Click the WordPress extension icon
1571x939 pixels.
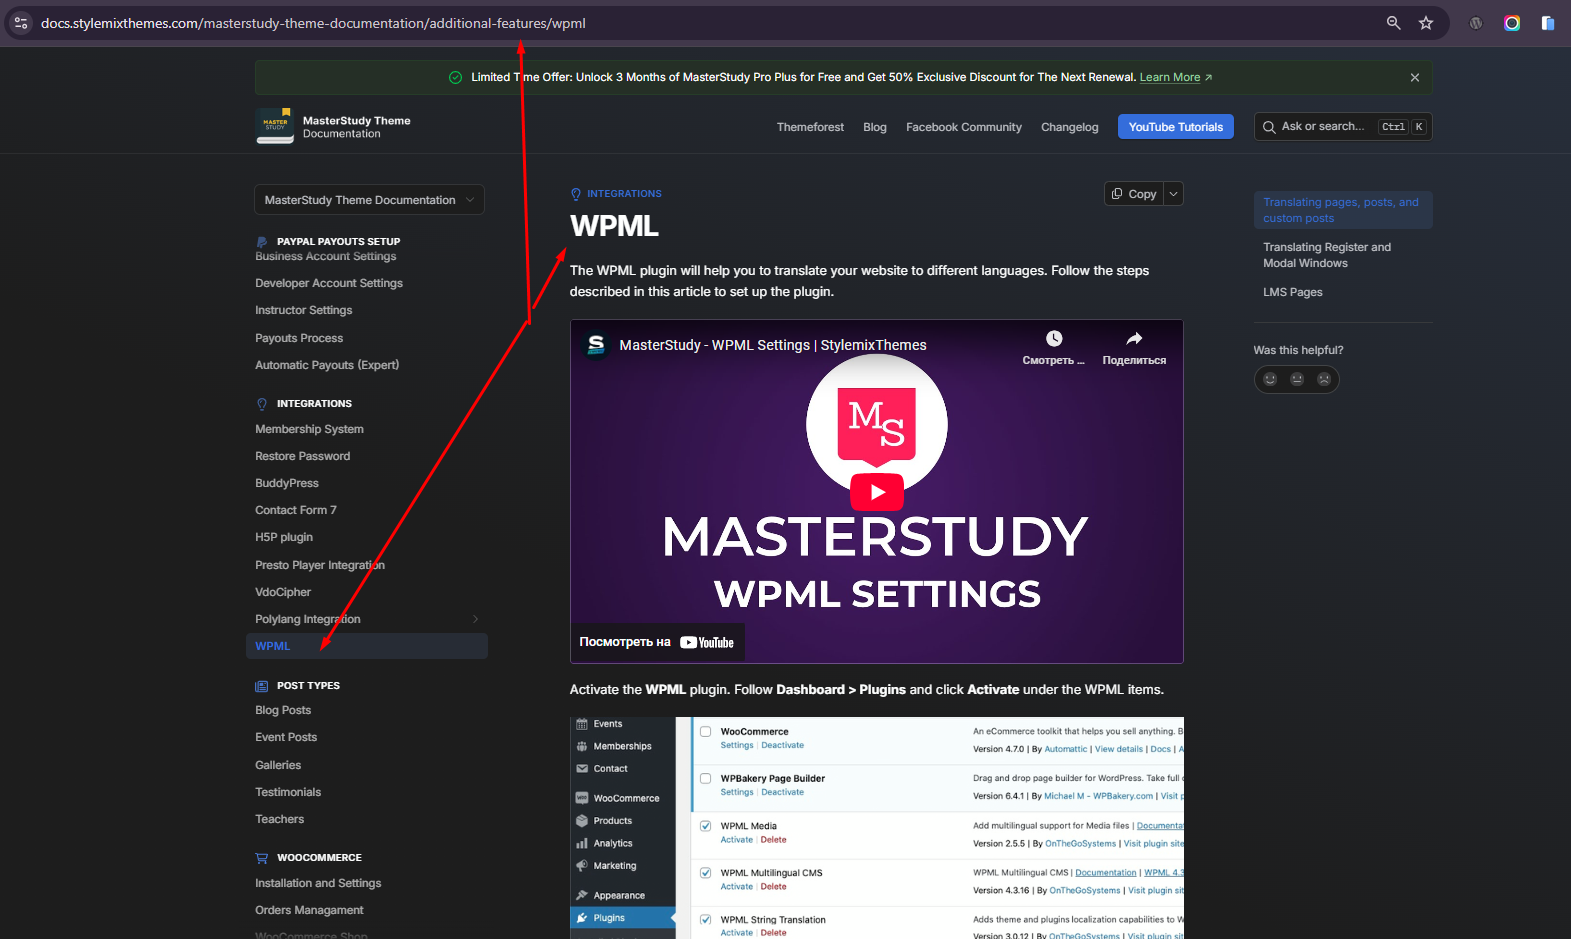[x=1476, y=23]
